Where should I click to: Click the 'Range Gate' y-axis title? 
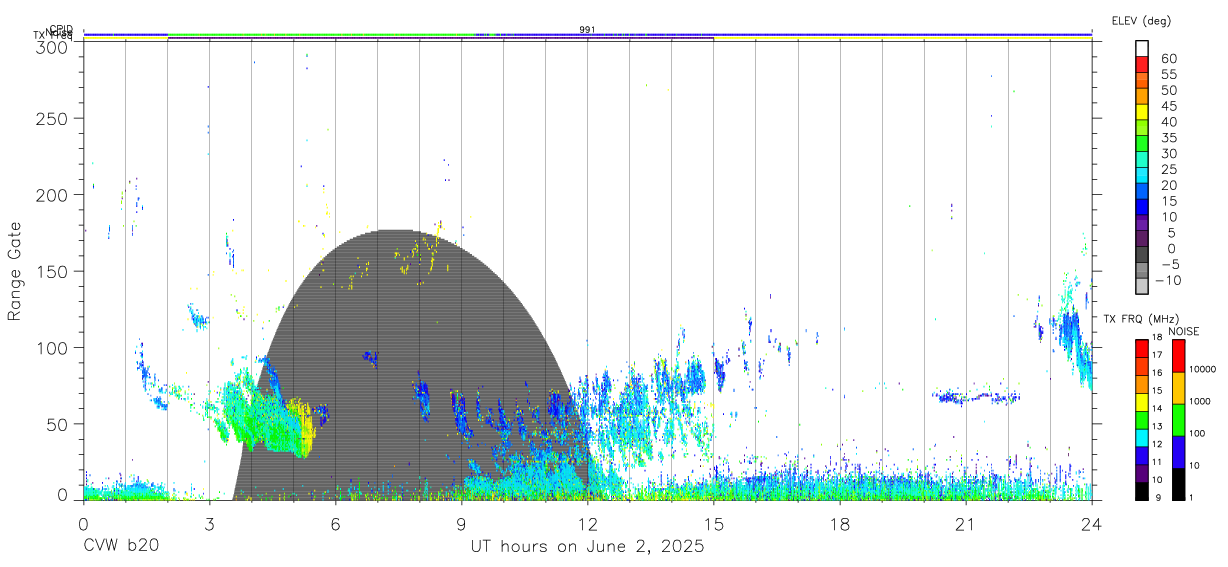(x=15, y=271)
